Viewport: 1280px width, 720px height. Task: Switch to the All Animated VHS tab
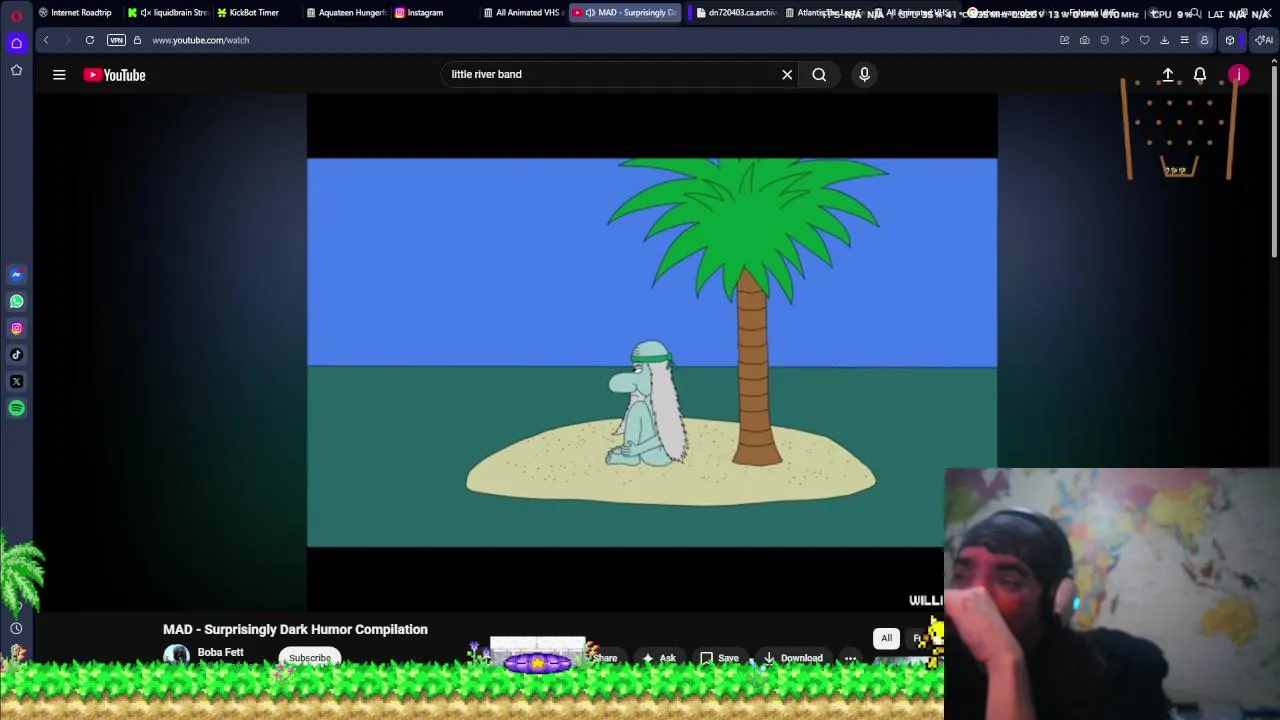(x=523, y=13)
